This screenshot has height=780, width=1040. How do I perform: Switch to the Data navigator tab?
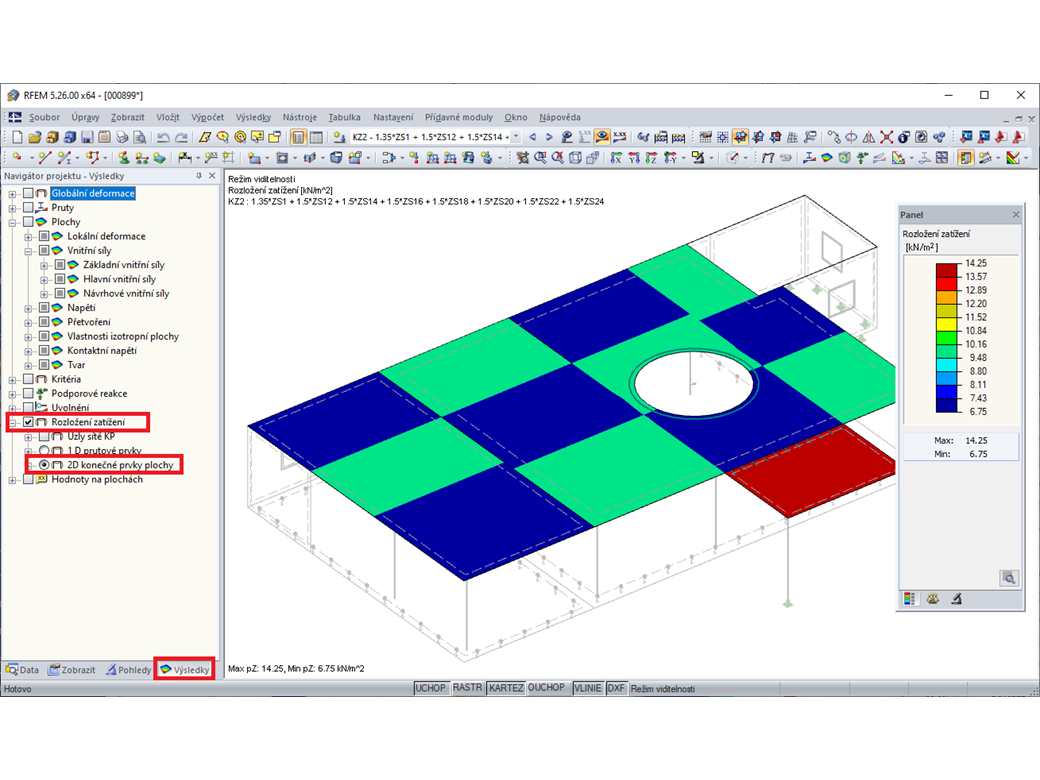click(x=23, y=670)
